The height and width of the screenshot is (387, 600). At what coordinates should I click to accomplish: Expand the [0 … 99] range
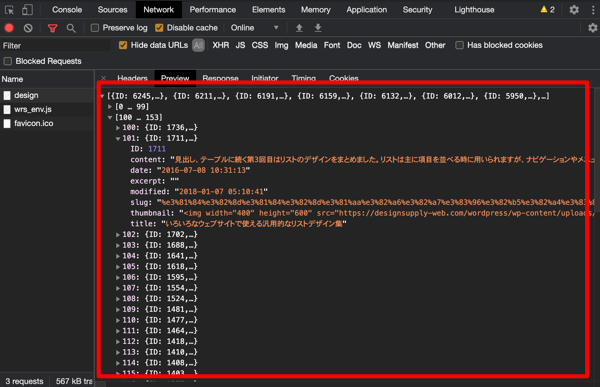click(110, 107)
